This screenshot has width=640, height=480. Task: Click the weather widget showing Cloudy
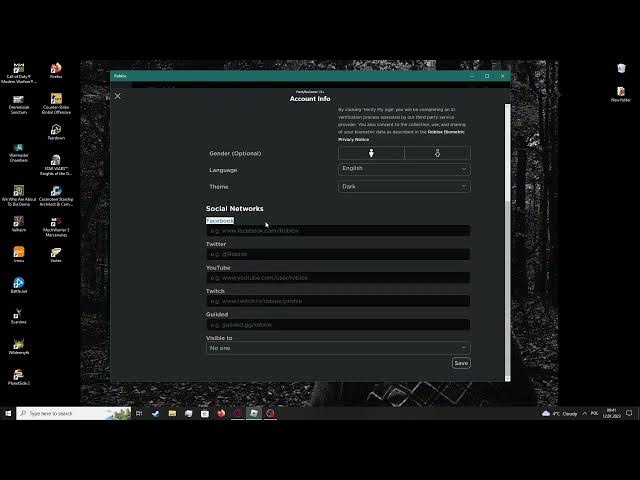[559, 413]
